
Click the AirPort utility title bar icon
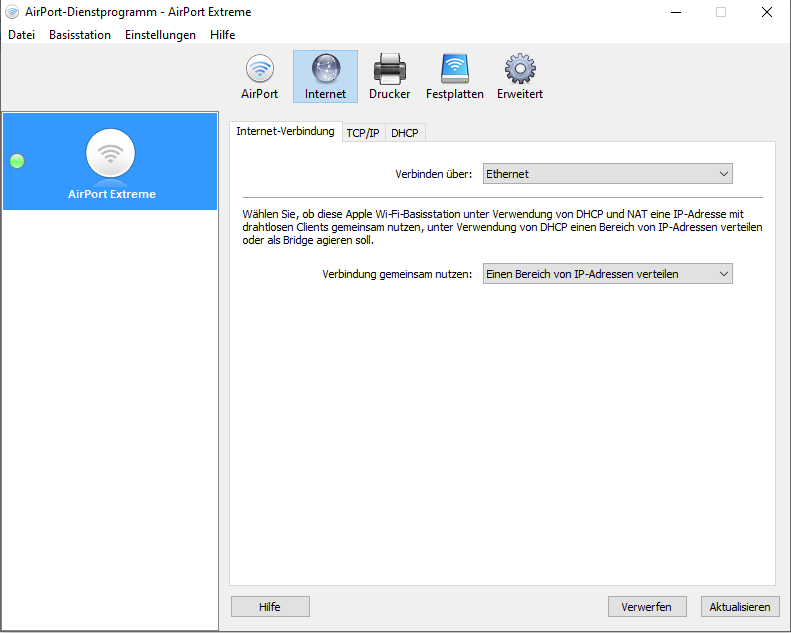pyautogui.click(x=12, y=12)
